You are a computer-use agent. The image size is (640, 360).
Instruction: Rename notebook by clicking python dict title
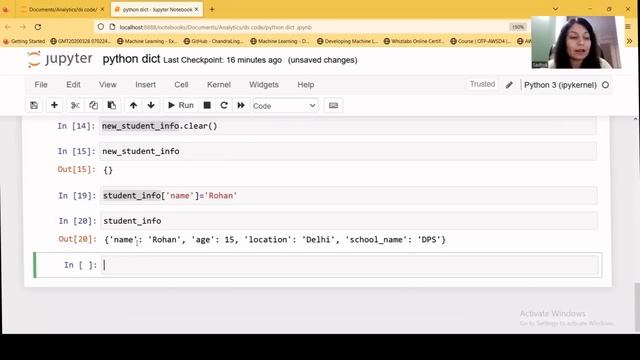coord(131,59)
